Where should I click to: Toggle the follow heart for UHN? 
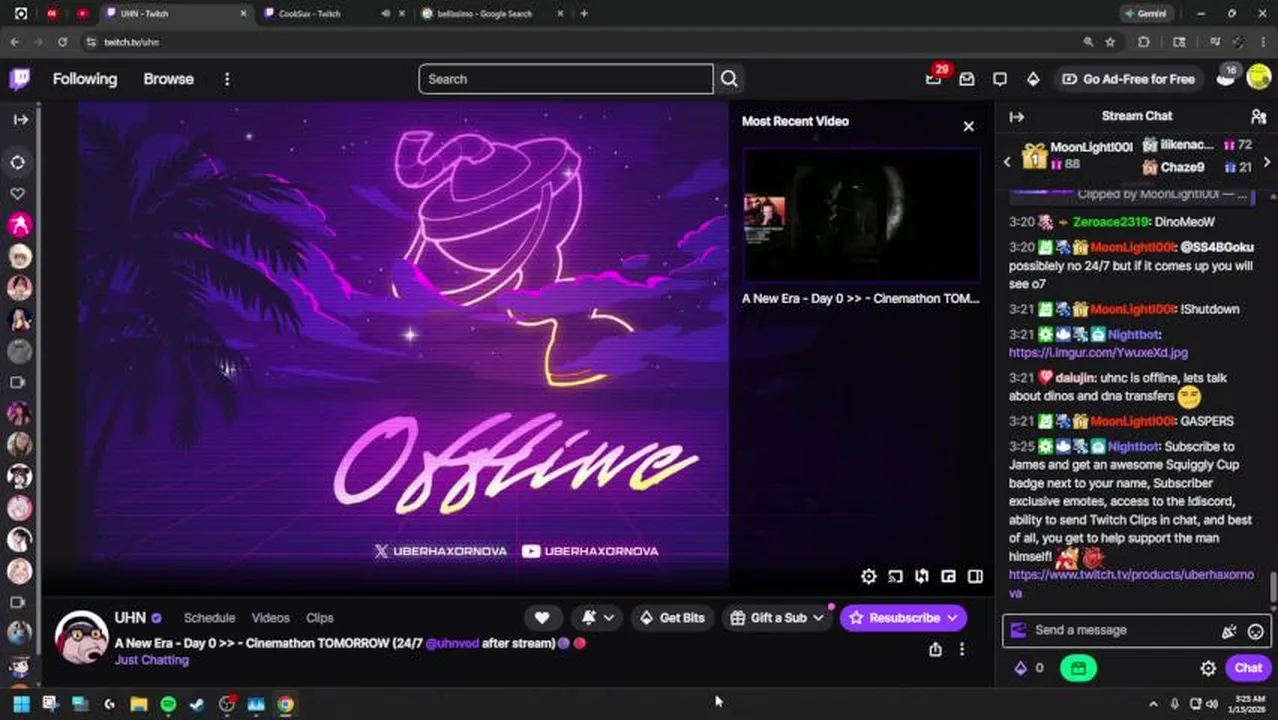(x=542, y=618)
